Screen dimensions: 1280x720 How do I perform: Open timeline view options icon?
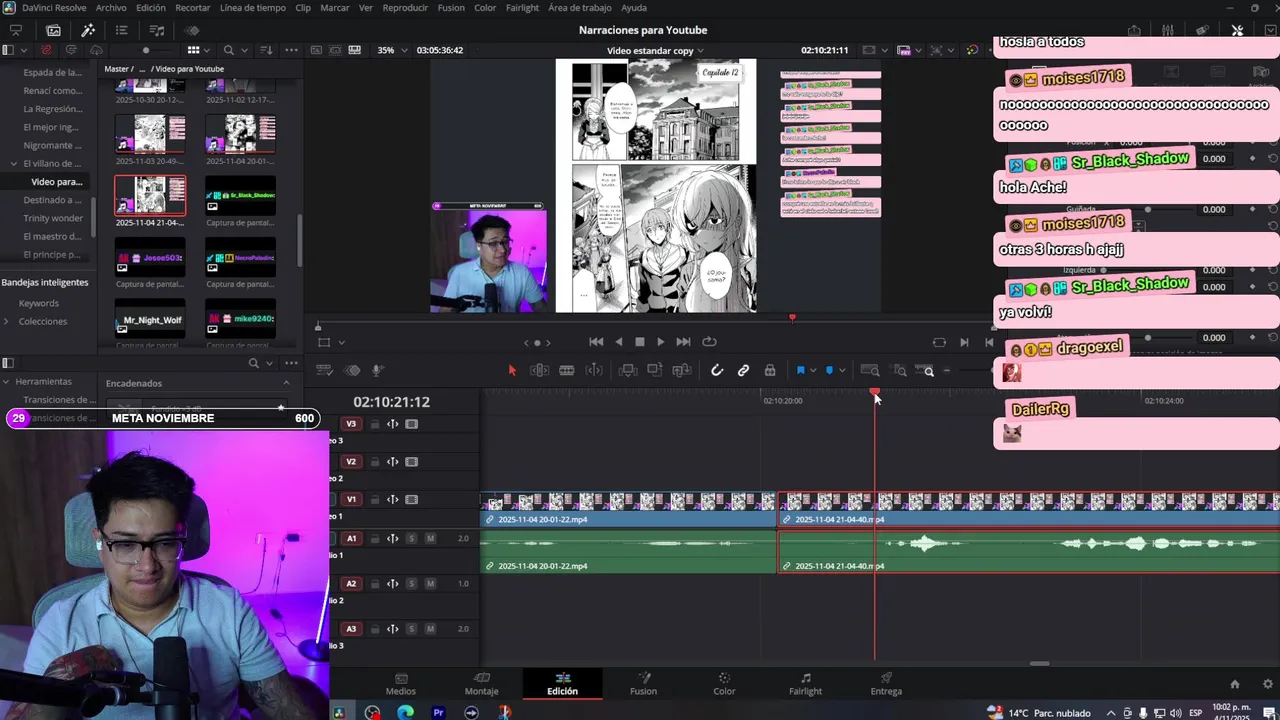coord(324,370)
